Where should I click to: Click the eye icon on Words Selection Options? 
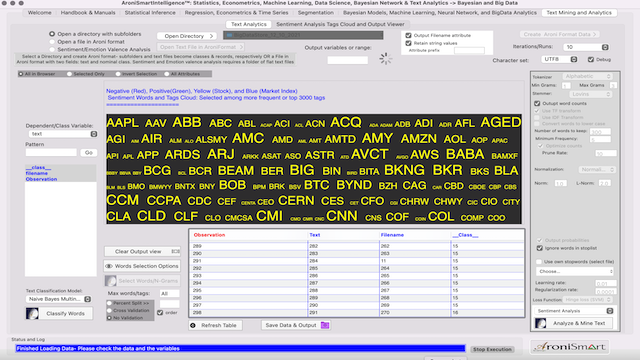tap(109, 266)
